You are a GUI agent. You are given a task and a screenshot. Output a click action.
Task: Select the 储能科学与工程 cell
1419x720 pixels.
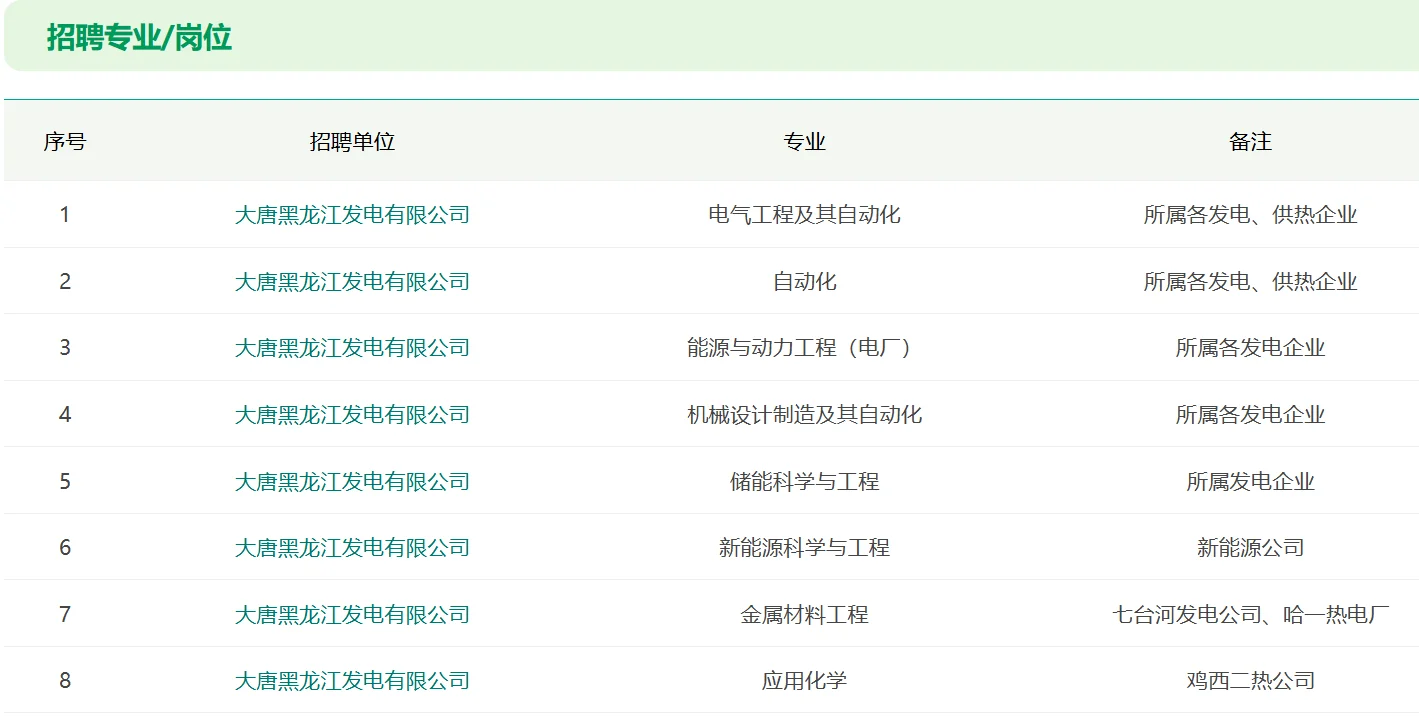pyautogui.click(x=805, y=481)
